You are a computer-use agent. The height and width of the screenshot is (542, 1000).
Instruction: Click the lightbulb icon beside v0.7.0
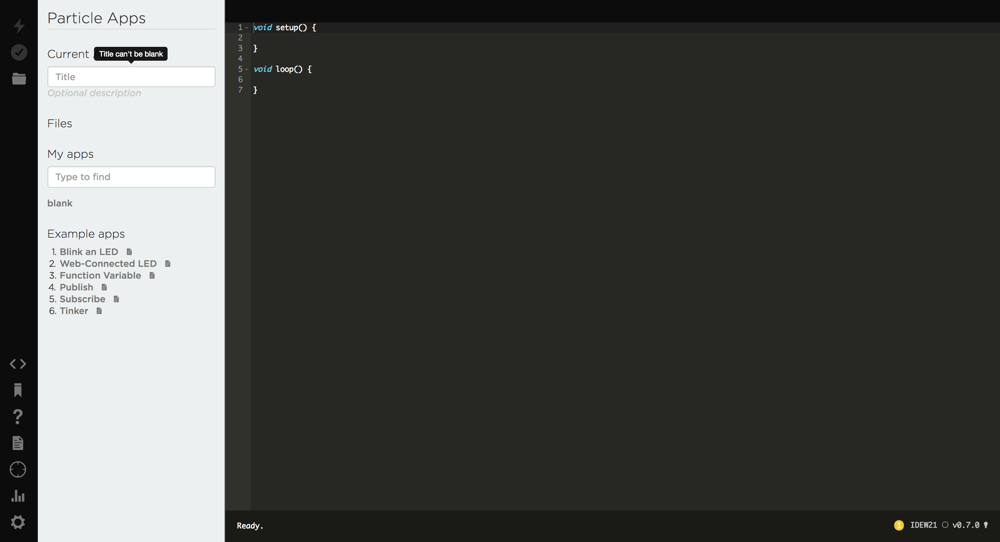pyautogui.click(x=986, y=525)
